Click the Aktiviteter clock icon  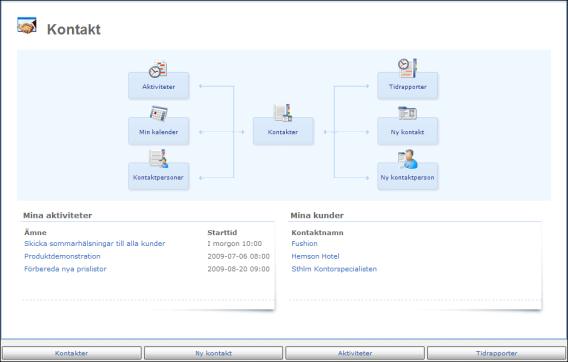[158, 70]
